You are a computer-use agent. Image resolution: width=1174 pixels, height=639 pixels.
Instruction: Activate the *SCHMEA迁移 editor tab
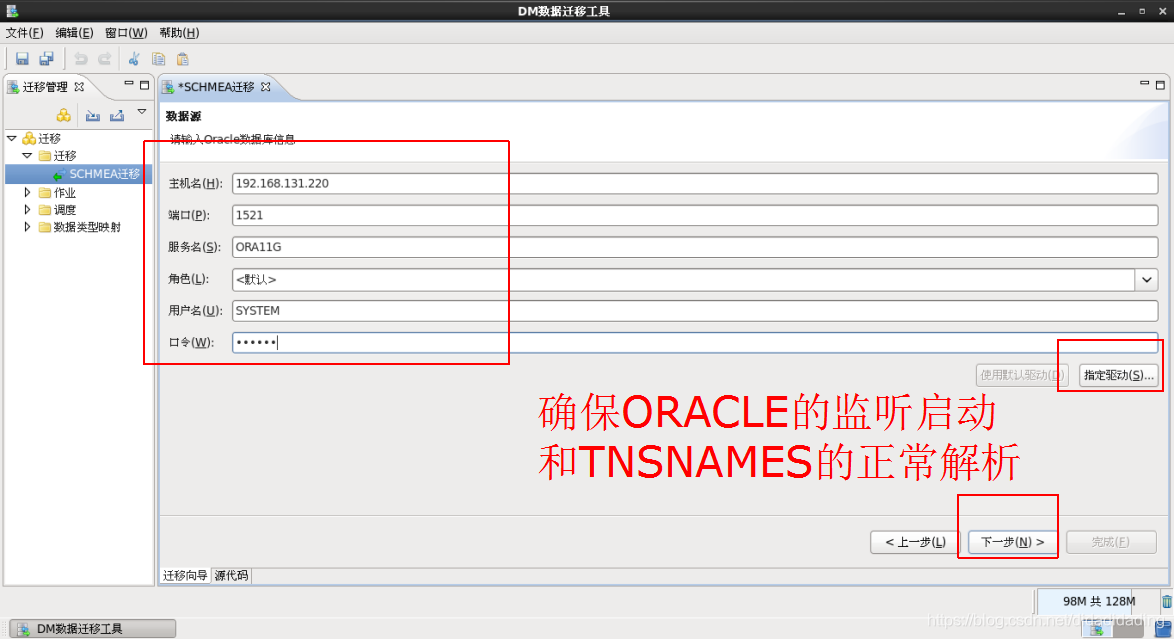point(216,87)
